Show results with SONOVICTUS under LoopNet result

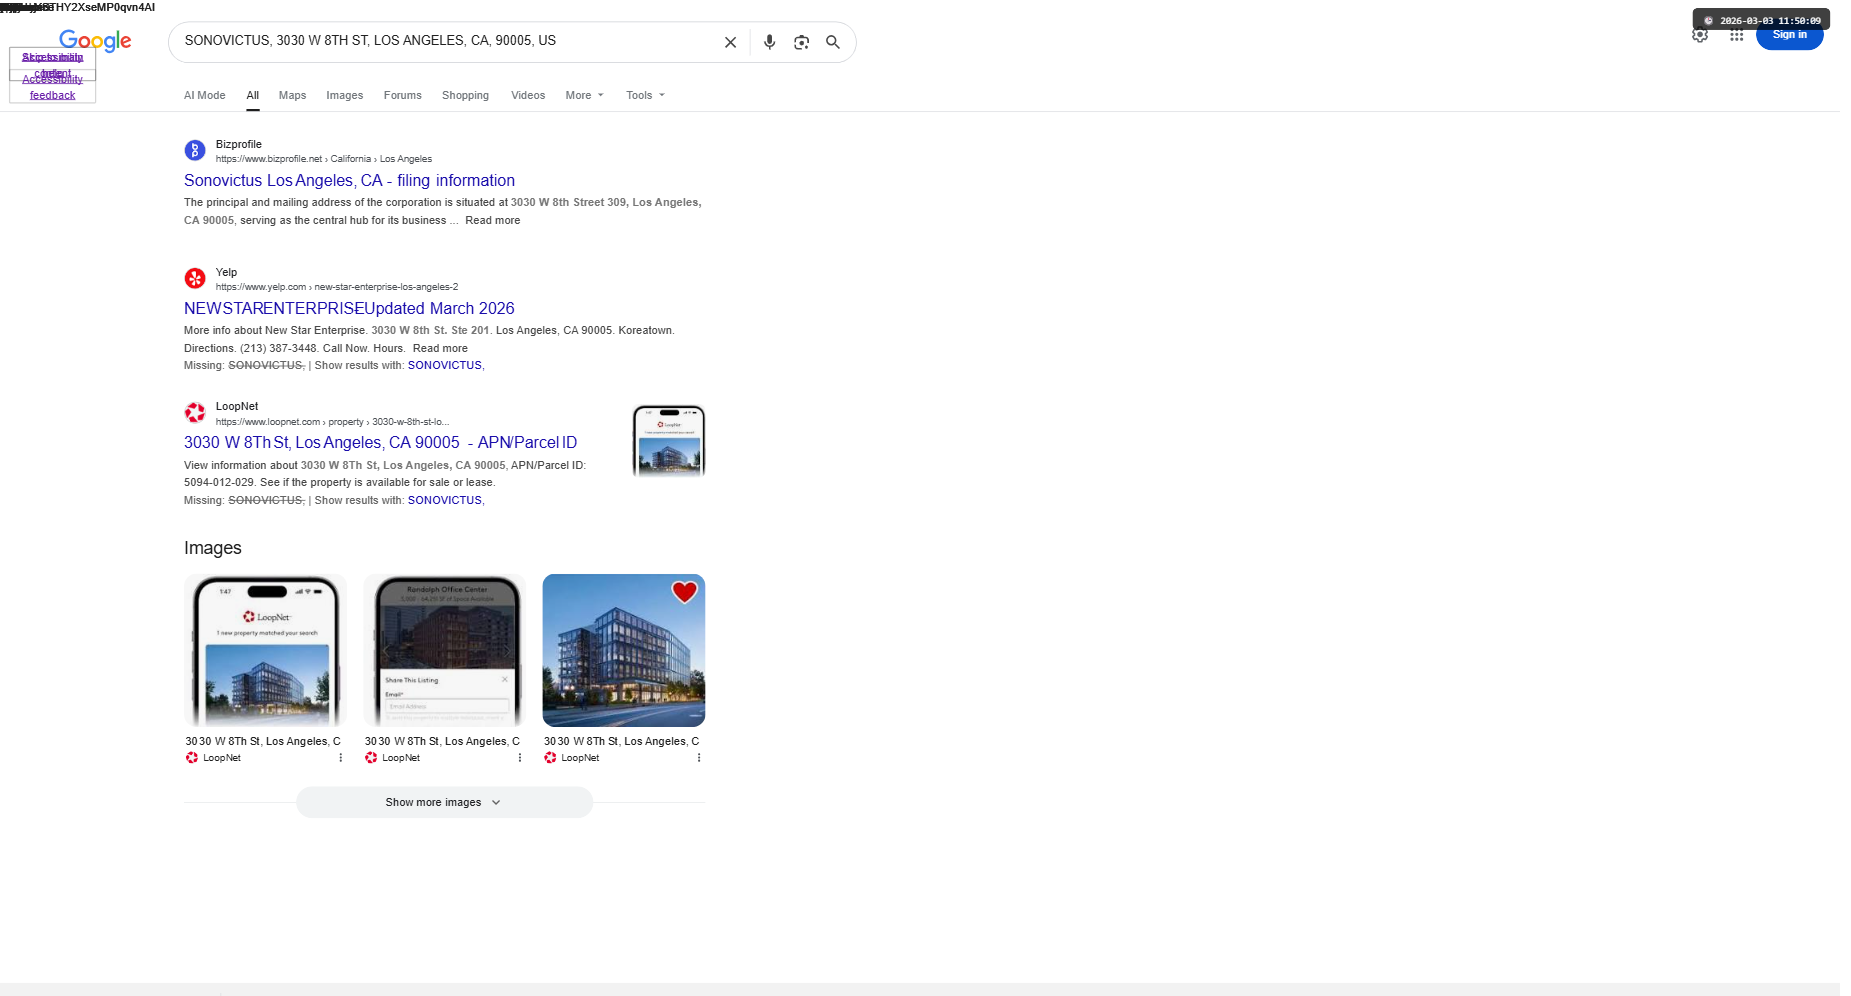tap(445, 501)
